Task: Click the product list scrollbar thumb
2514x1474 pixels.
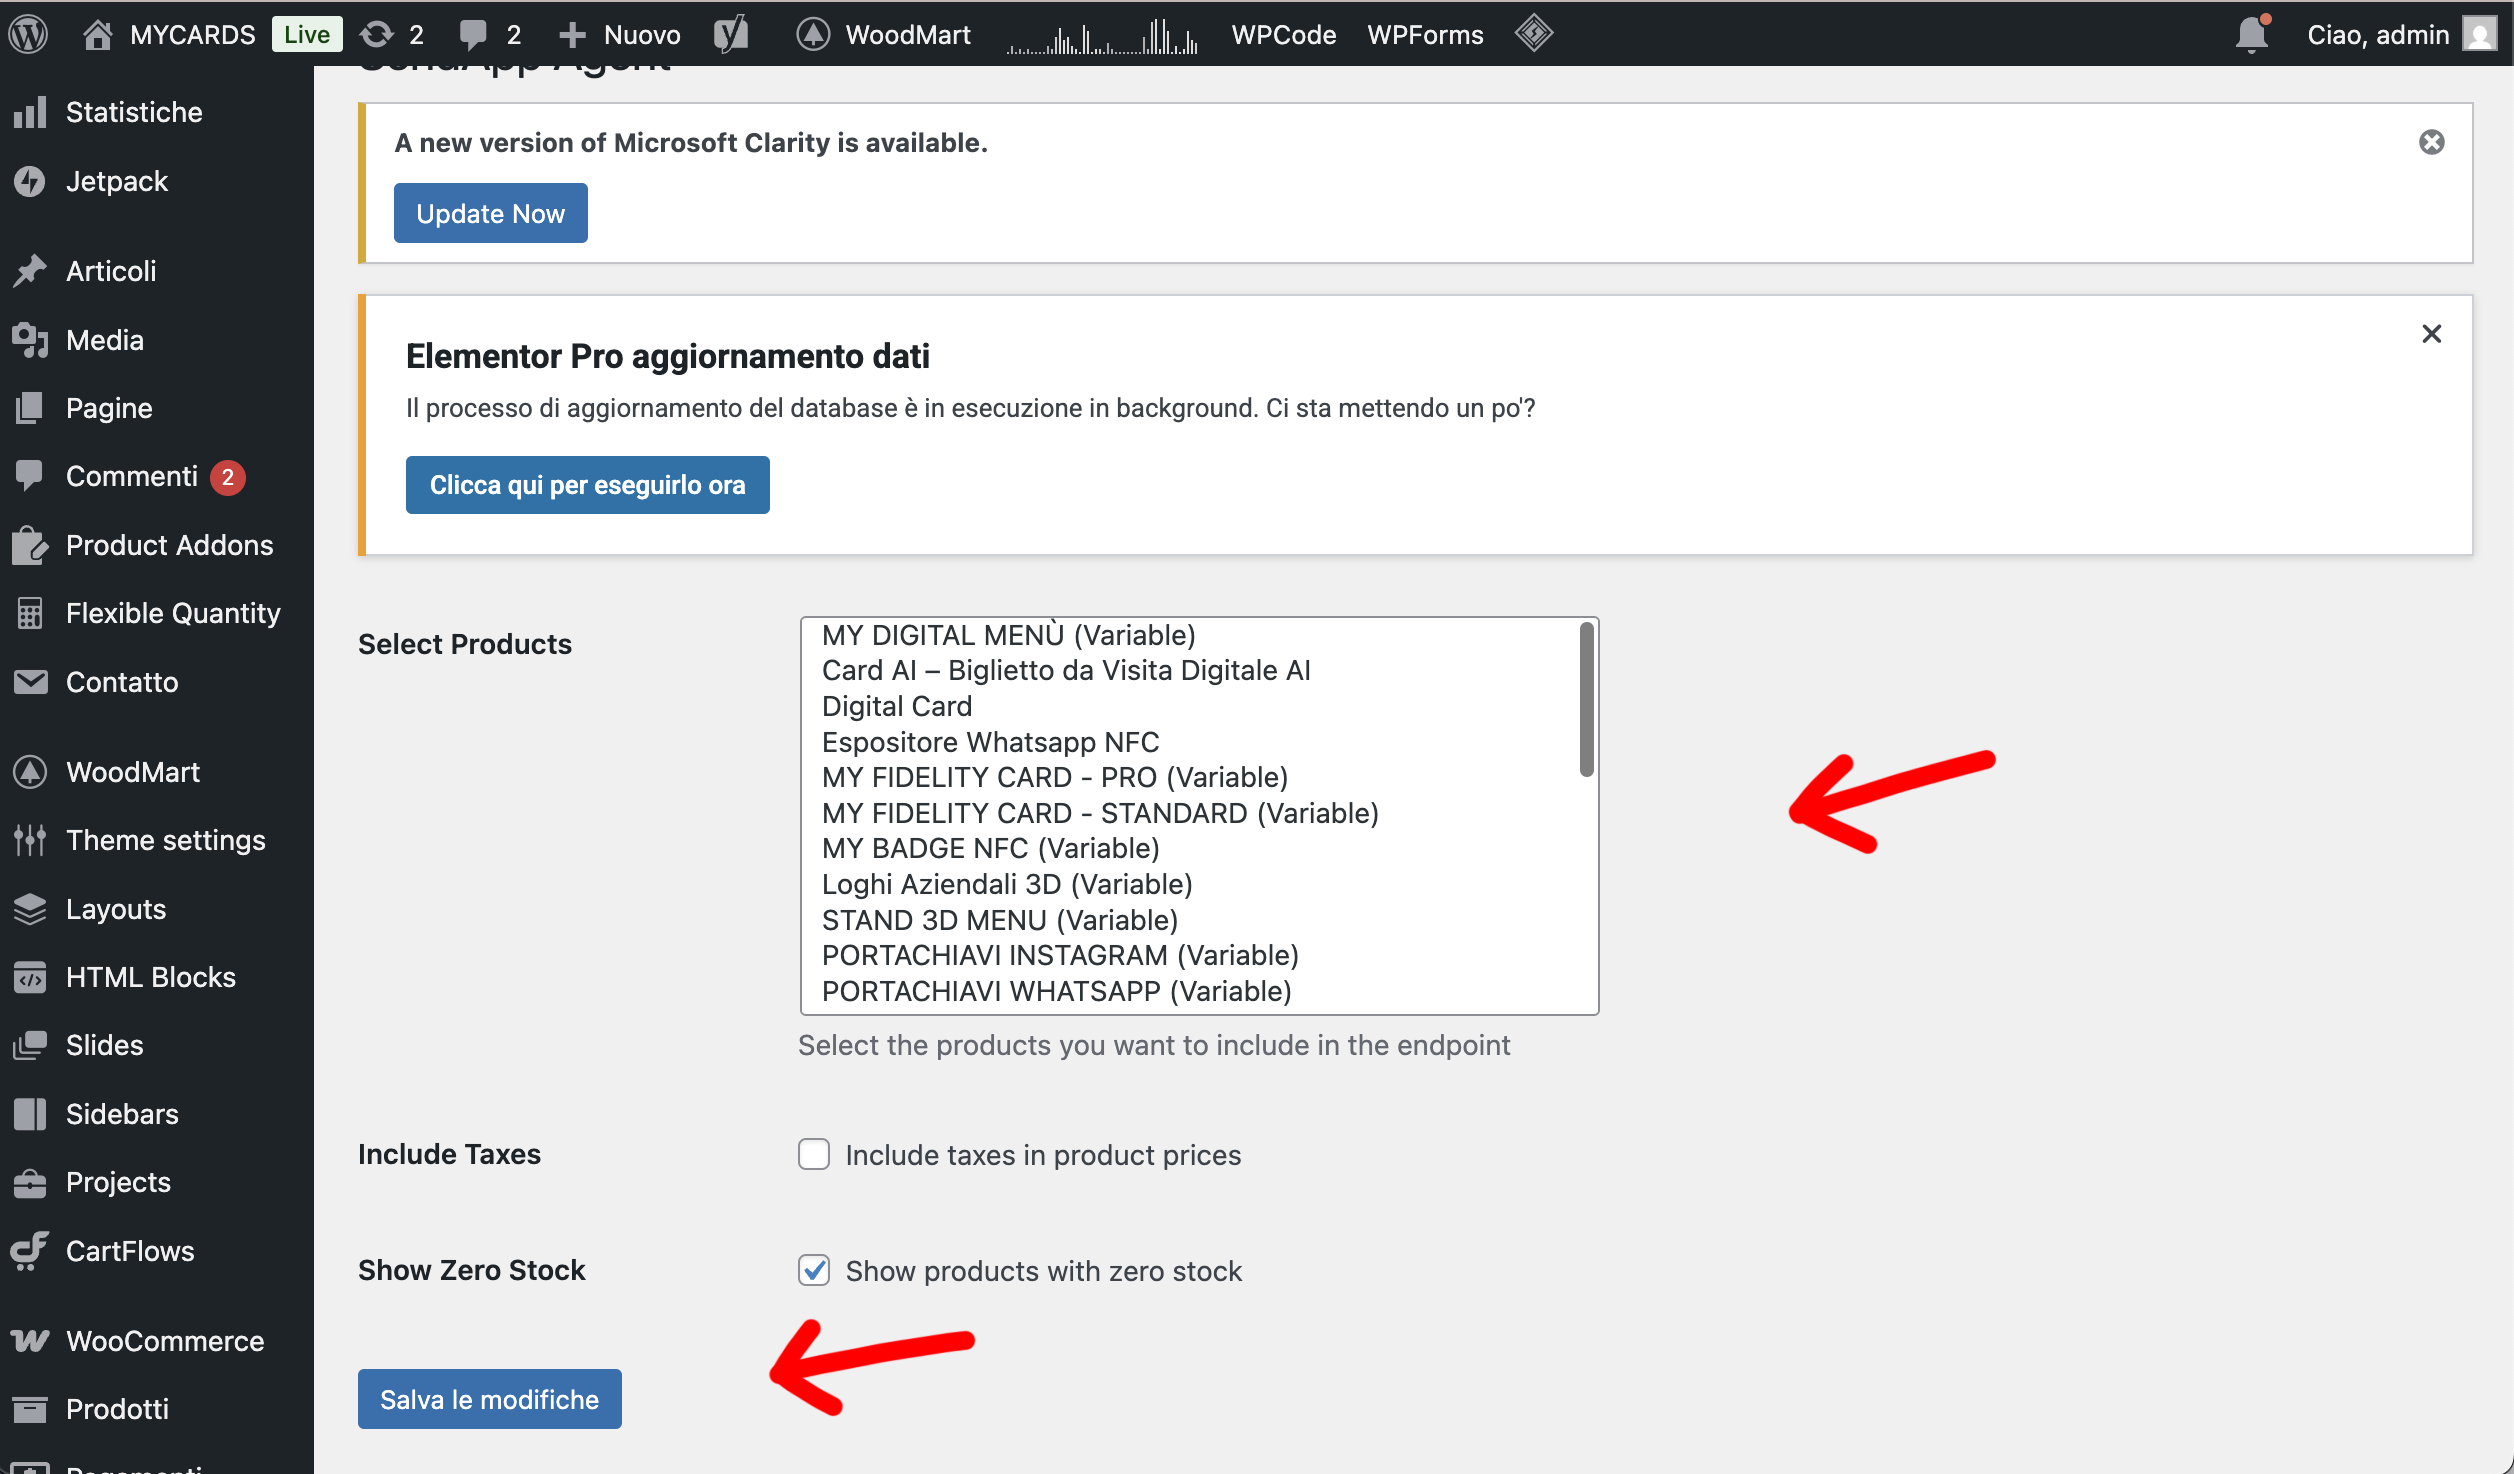Action: pyautogui.click(x=1586, y=700)
